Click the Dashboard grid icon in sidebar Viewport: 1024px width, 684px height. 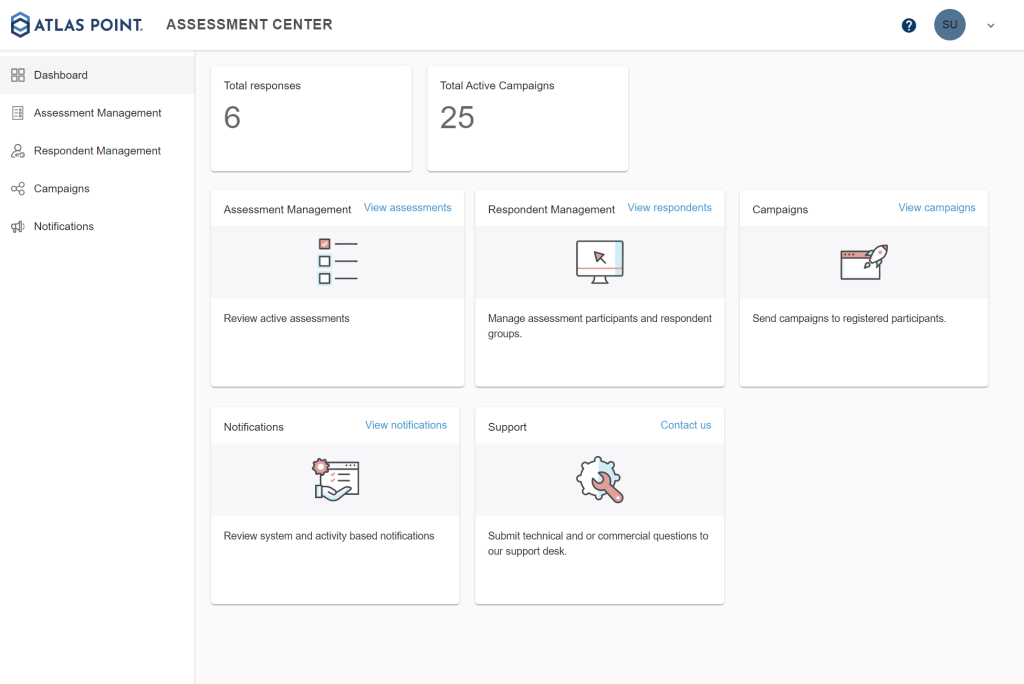pos(18,75)
